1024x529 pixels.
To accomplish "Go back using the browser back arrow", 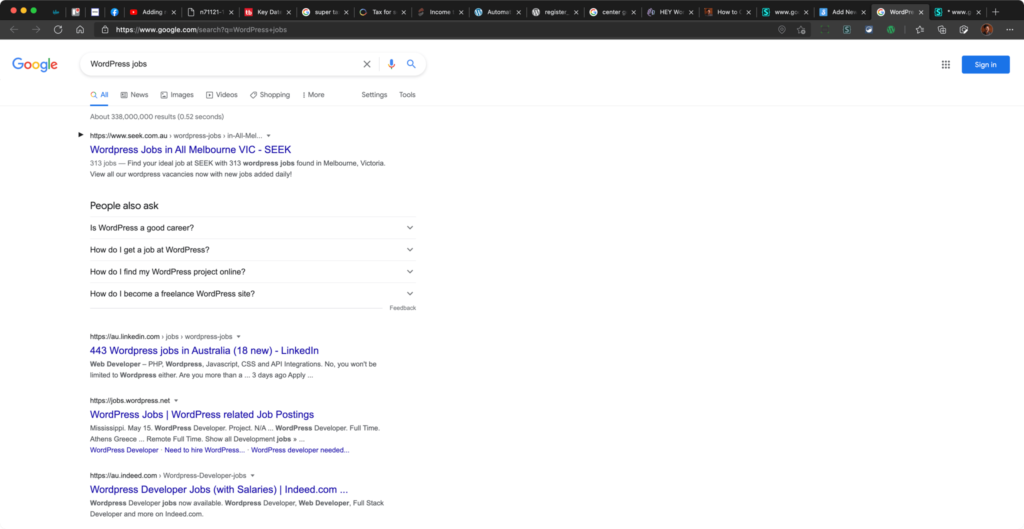I will coord(14,29).
